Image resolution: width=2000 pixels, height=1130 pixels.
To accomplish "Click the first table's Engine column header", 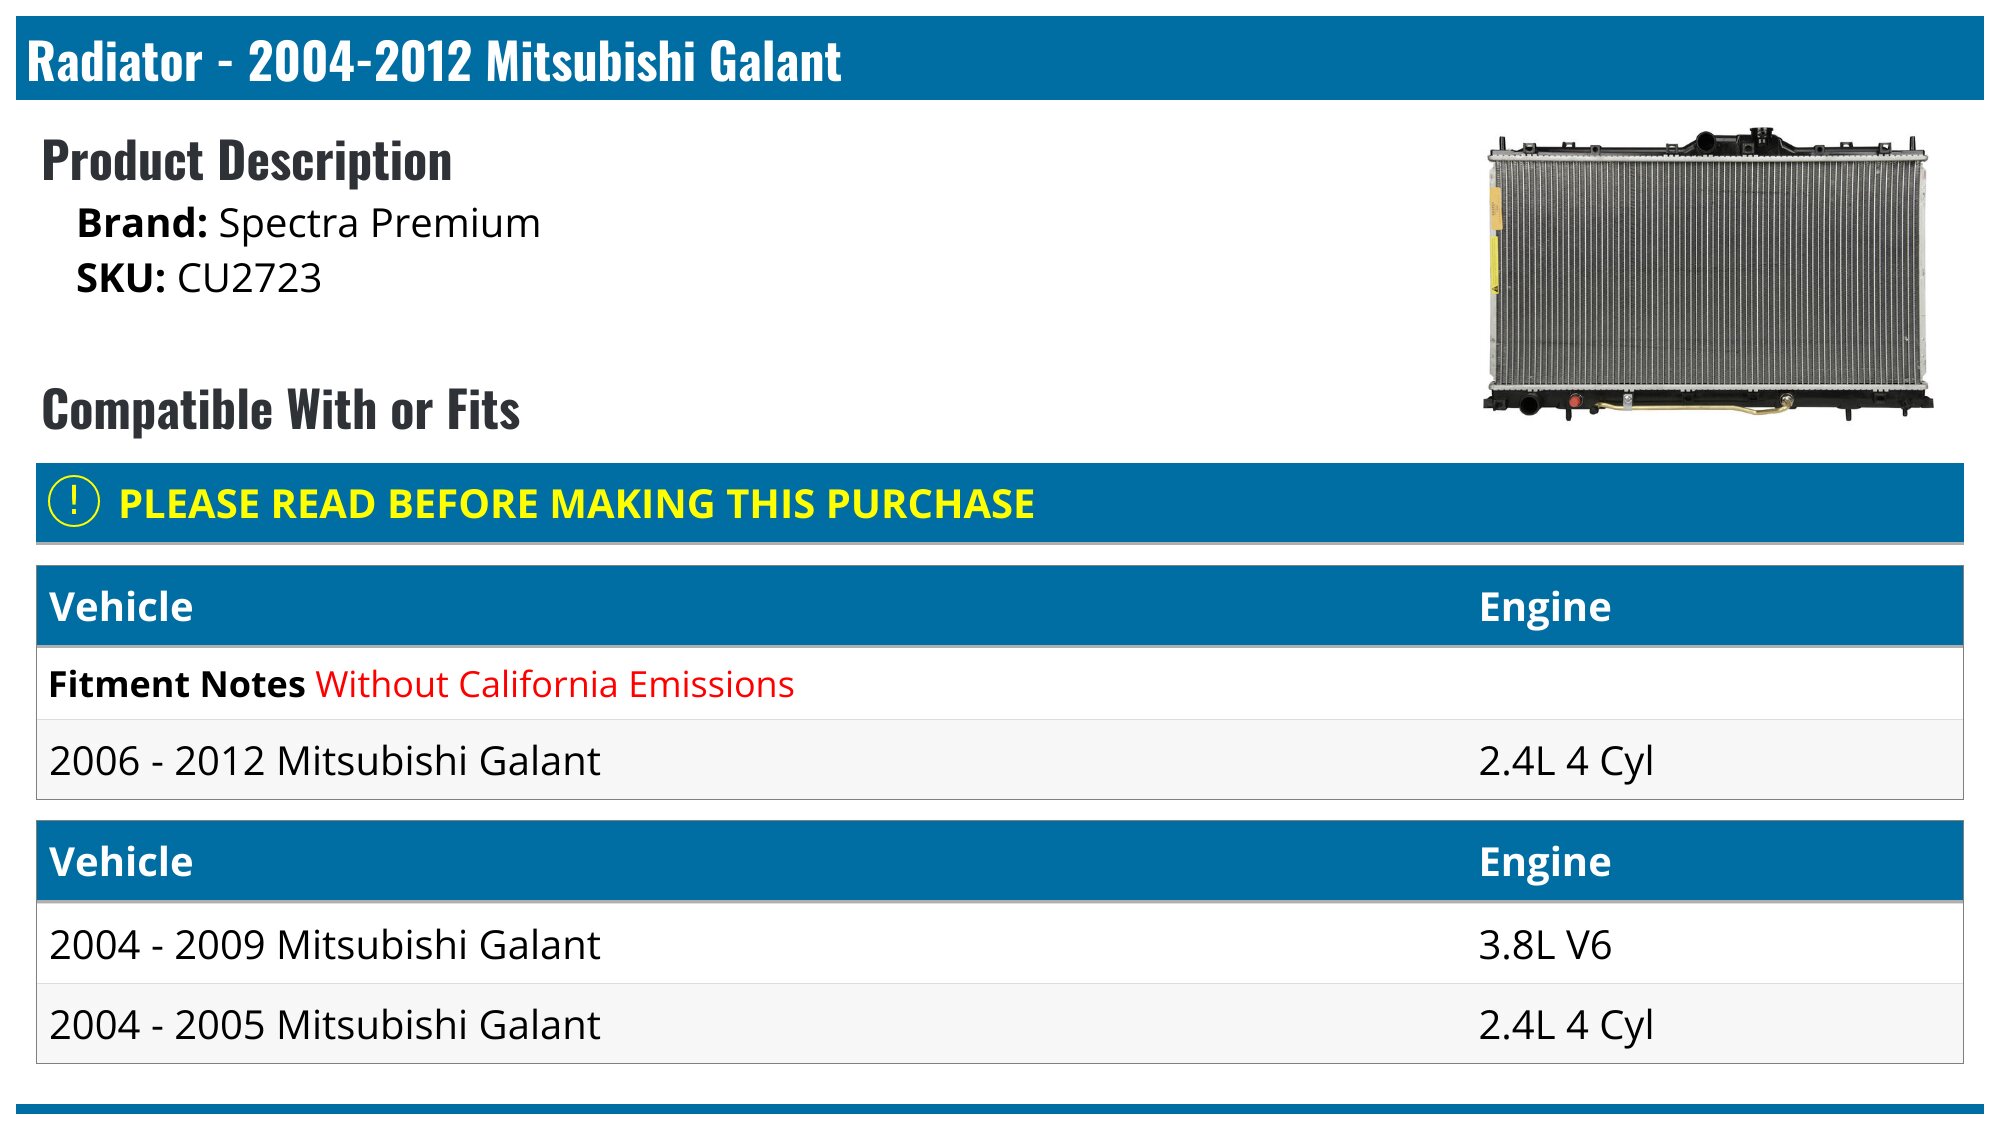I will point(1545,607).
